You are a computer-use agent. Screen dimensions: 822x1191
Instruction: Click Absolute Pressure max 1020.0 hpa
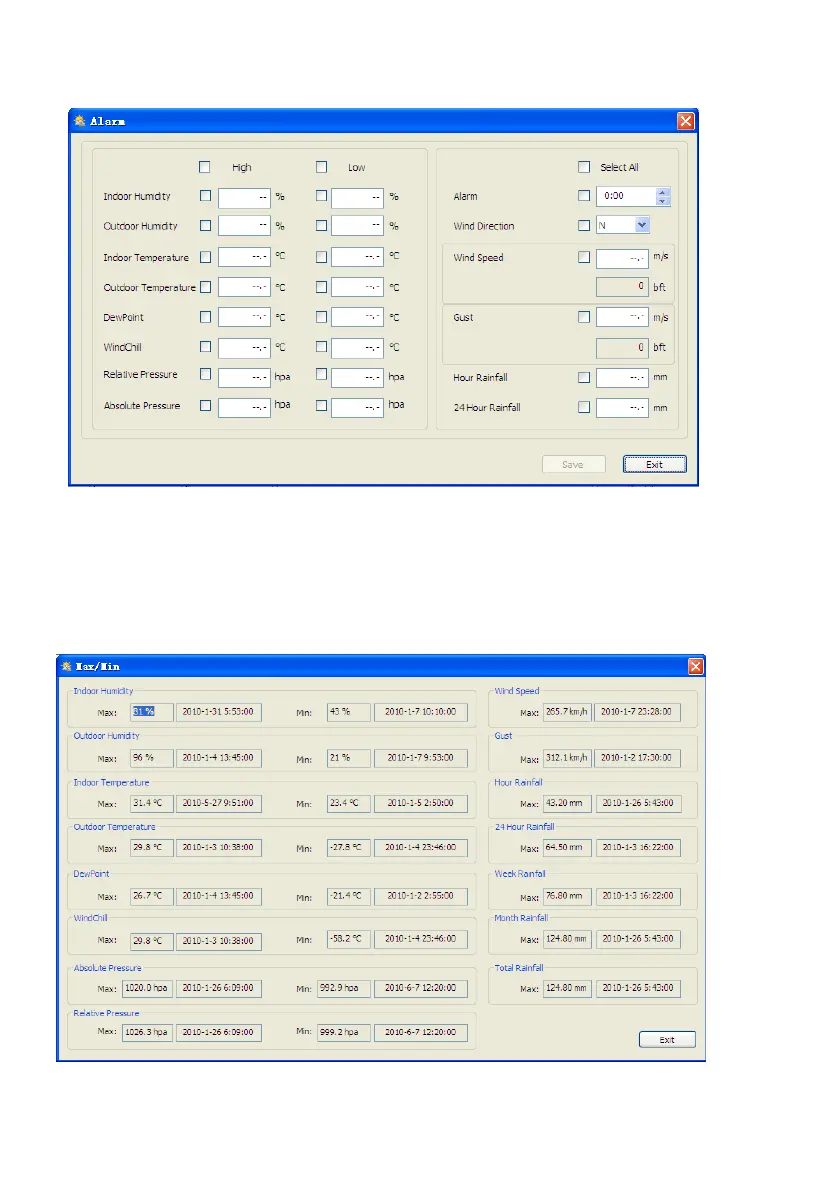[147, 988]
